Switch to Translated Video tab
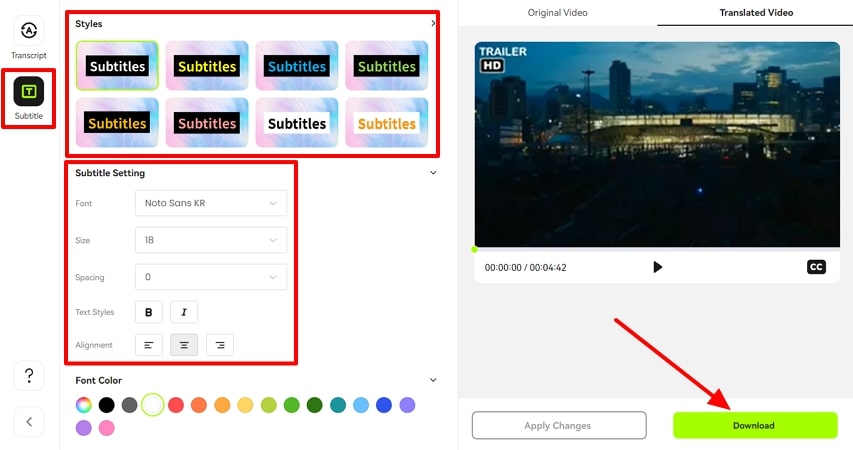This screenshot has width=853, height=450. 756,13
